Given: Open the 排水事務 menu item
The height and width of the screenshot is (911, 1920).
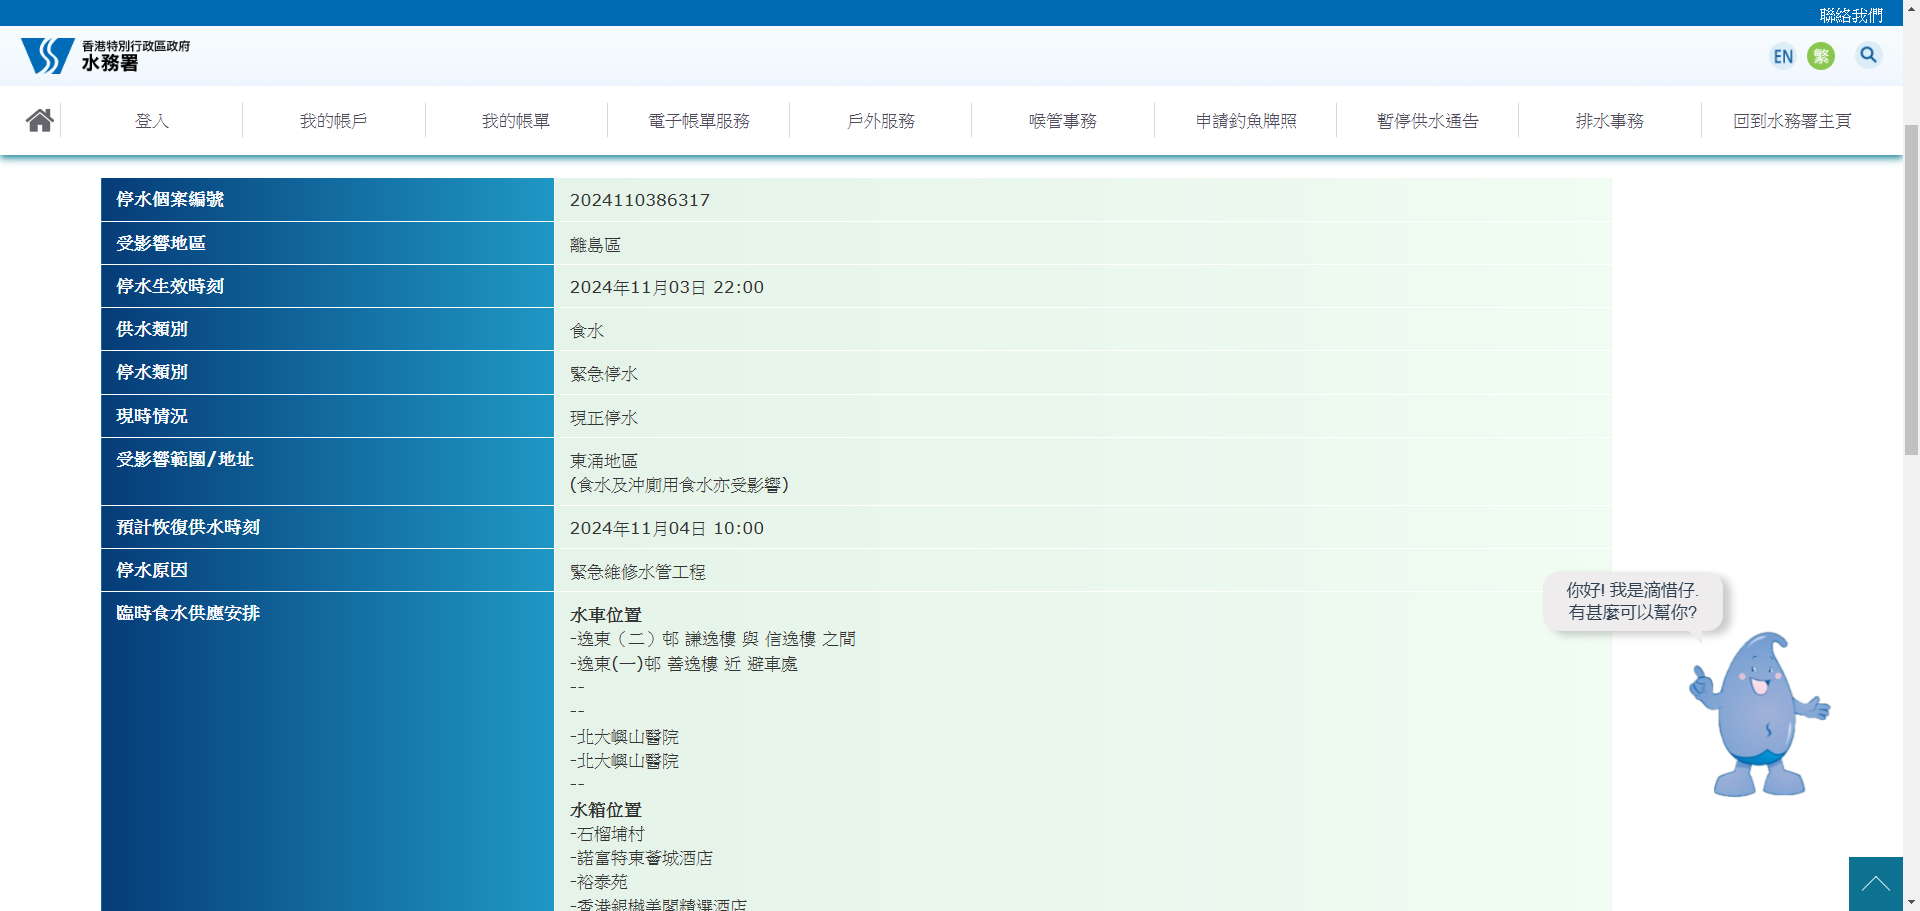Looking at the screenshot, I should click(x=1610, y=121).
